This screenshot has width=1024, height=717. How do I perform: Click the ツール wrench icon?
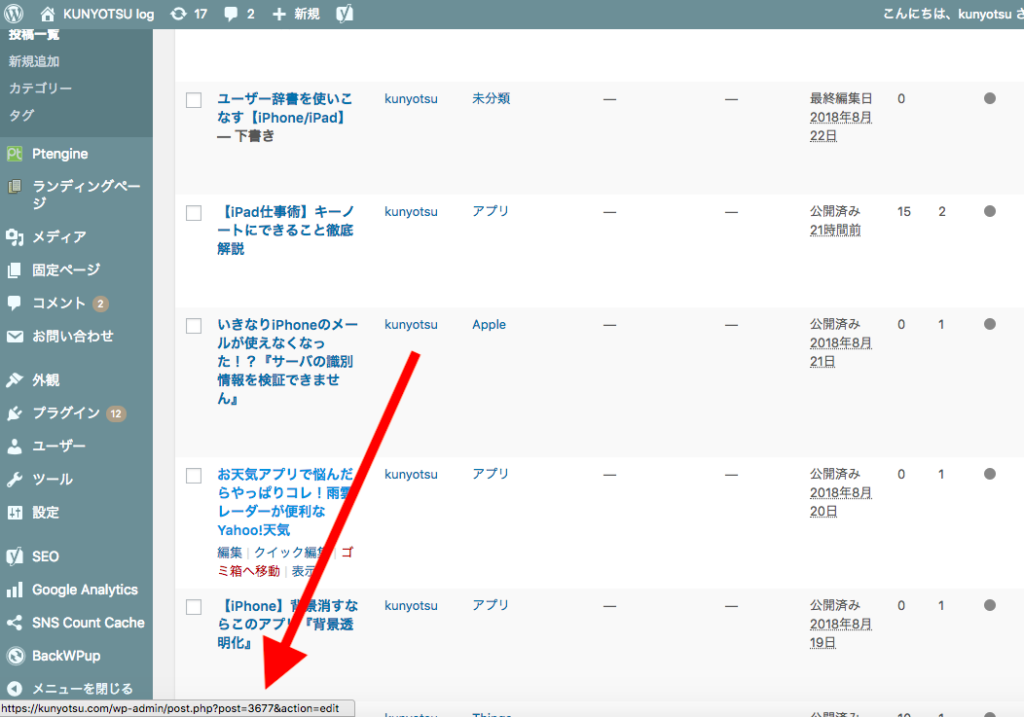(x=14, y=479)
